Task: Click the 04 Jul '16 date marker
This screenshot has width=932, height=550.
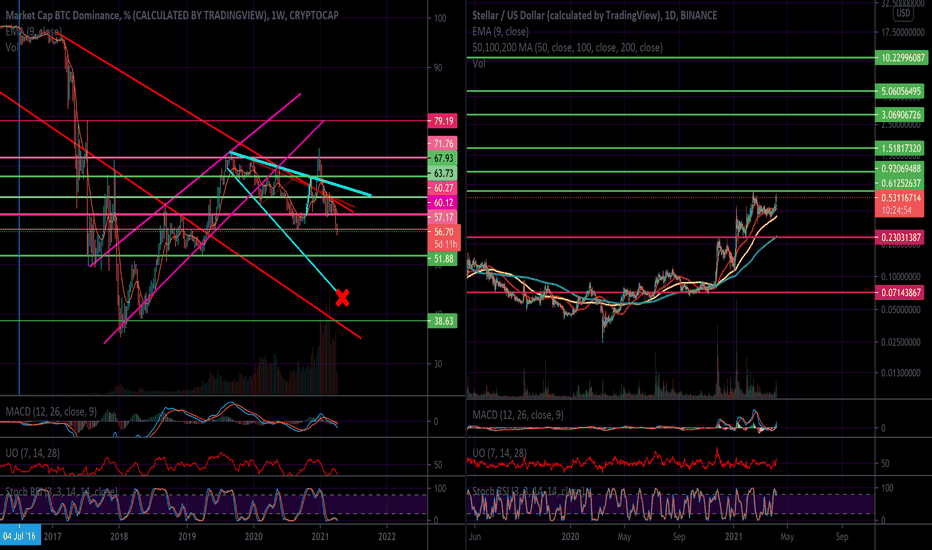Action: tap(20, 536)
